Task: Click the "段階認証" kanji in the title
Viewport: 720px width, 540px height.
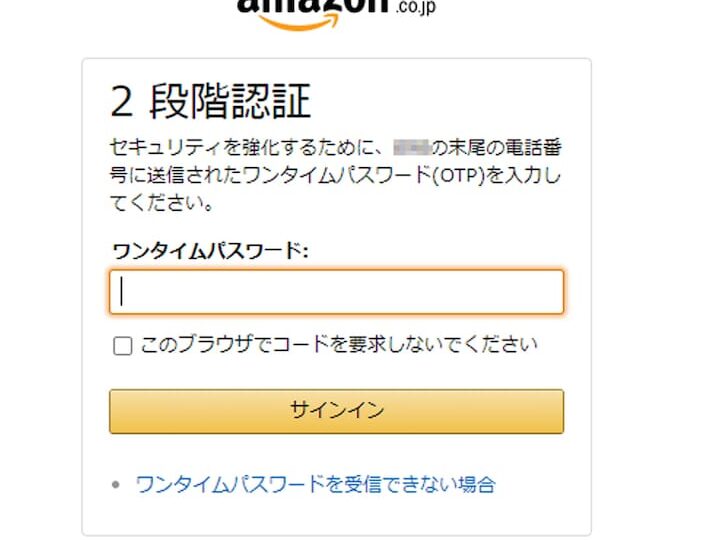Action: coord(230,102)
